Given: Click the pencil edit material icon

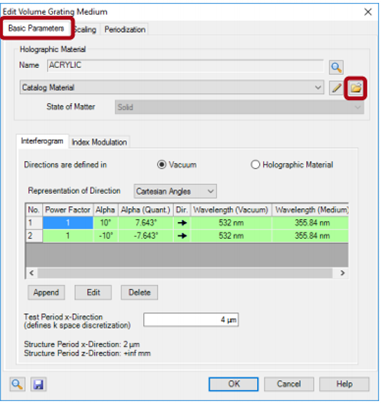Looking at the screenshot, I should click(x=336, y=88).
